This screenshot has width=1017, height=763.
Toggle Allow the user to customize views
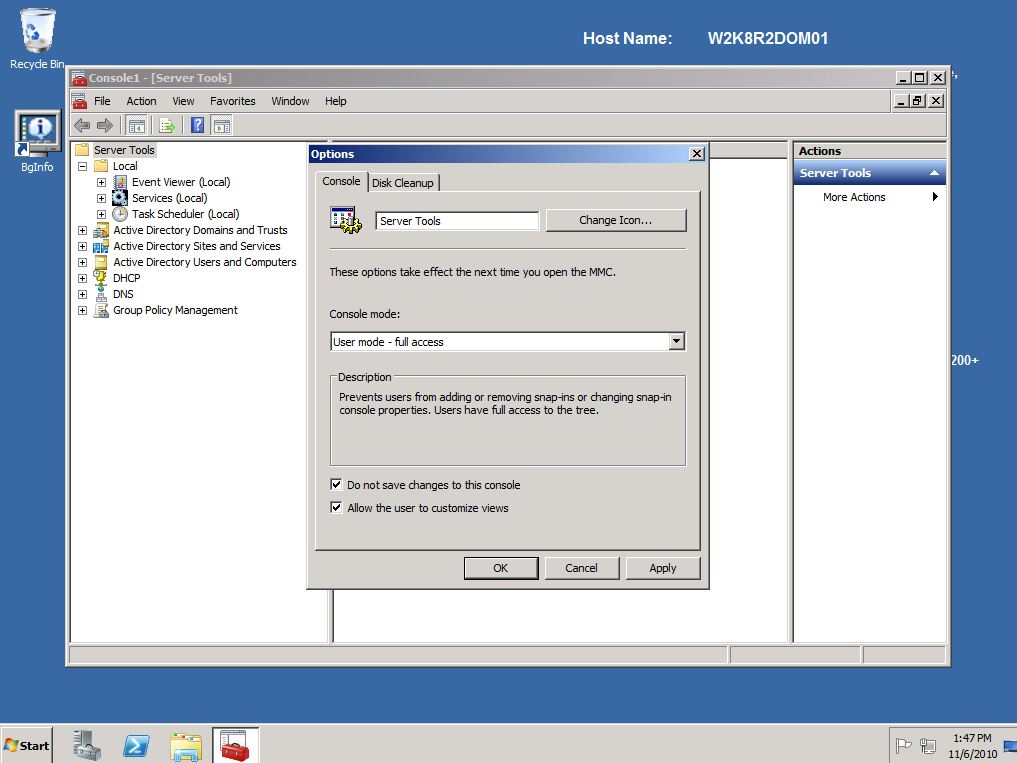pyautogui.click(x=336, y=507)
